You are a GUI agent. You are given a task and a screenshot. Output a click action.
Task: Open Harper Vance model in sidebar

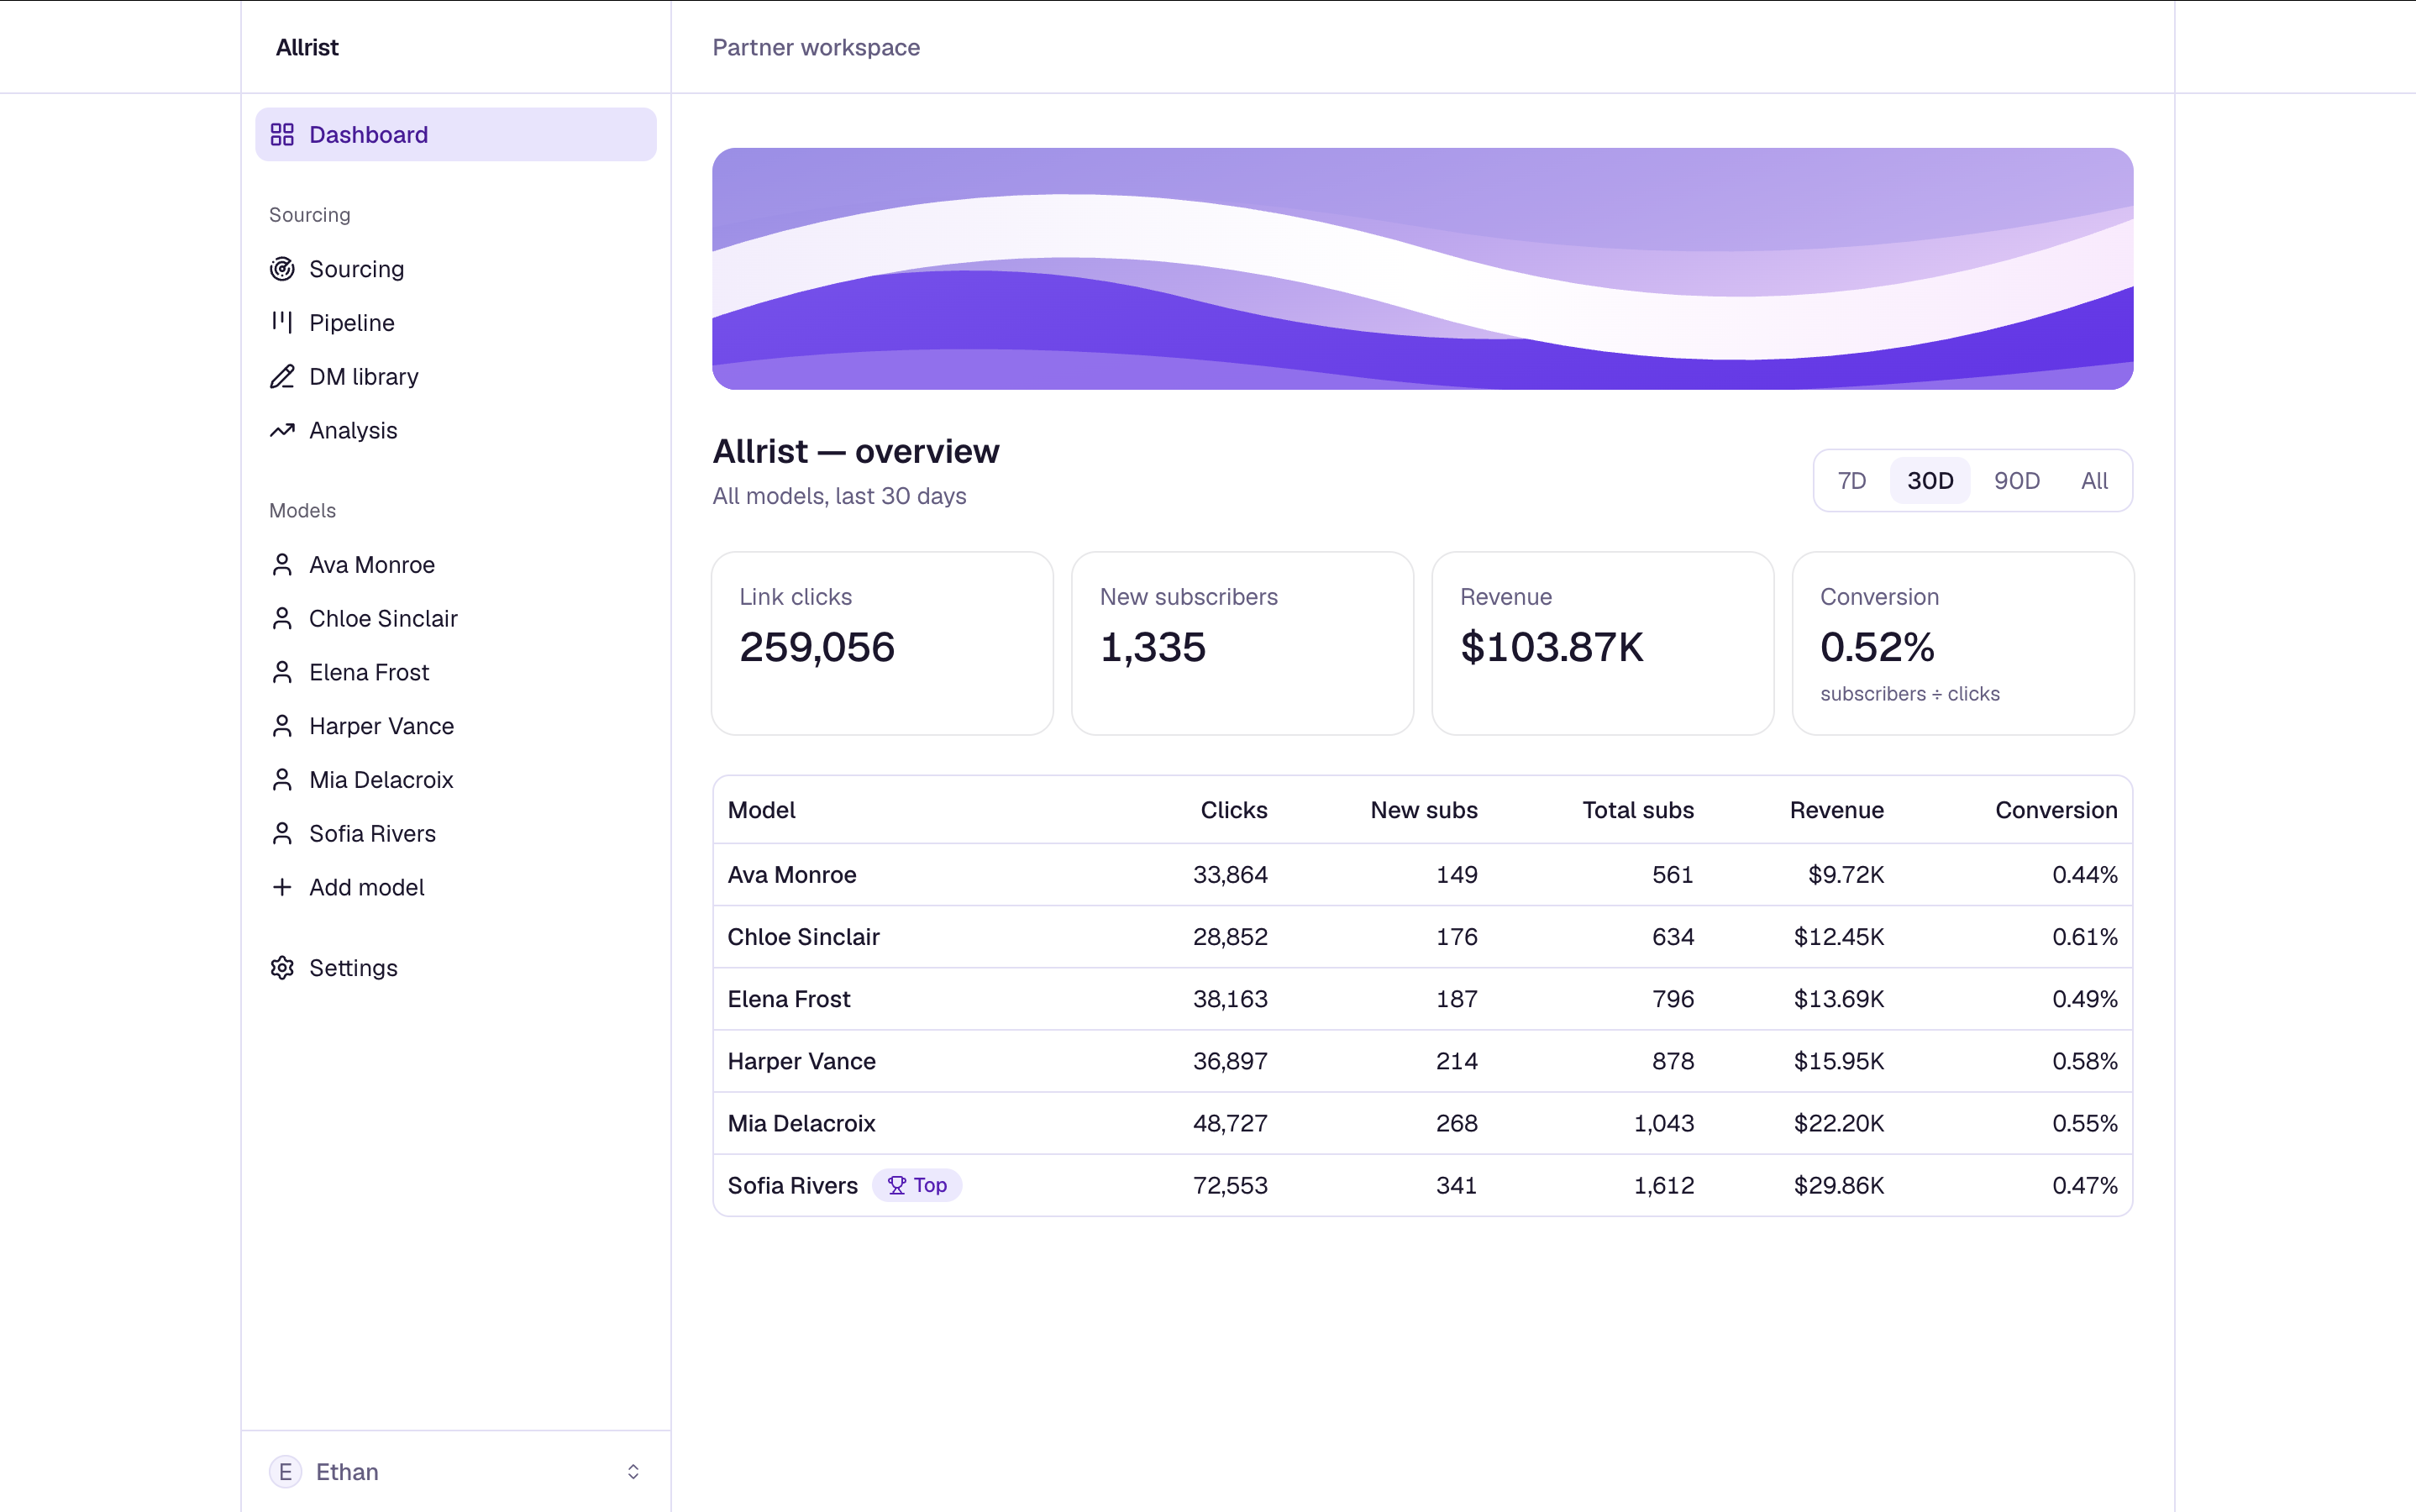[456, 726]
